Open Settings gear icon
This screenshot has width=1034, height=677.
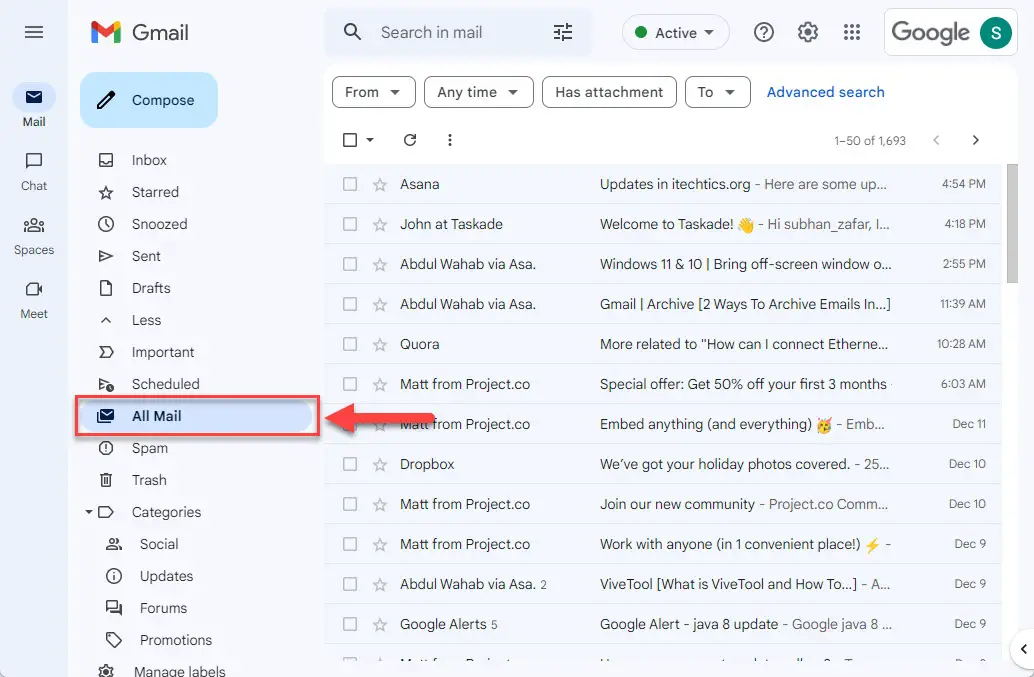(808, 32)
